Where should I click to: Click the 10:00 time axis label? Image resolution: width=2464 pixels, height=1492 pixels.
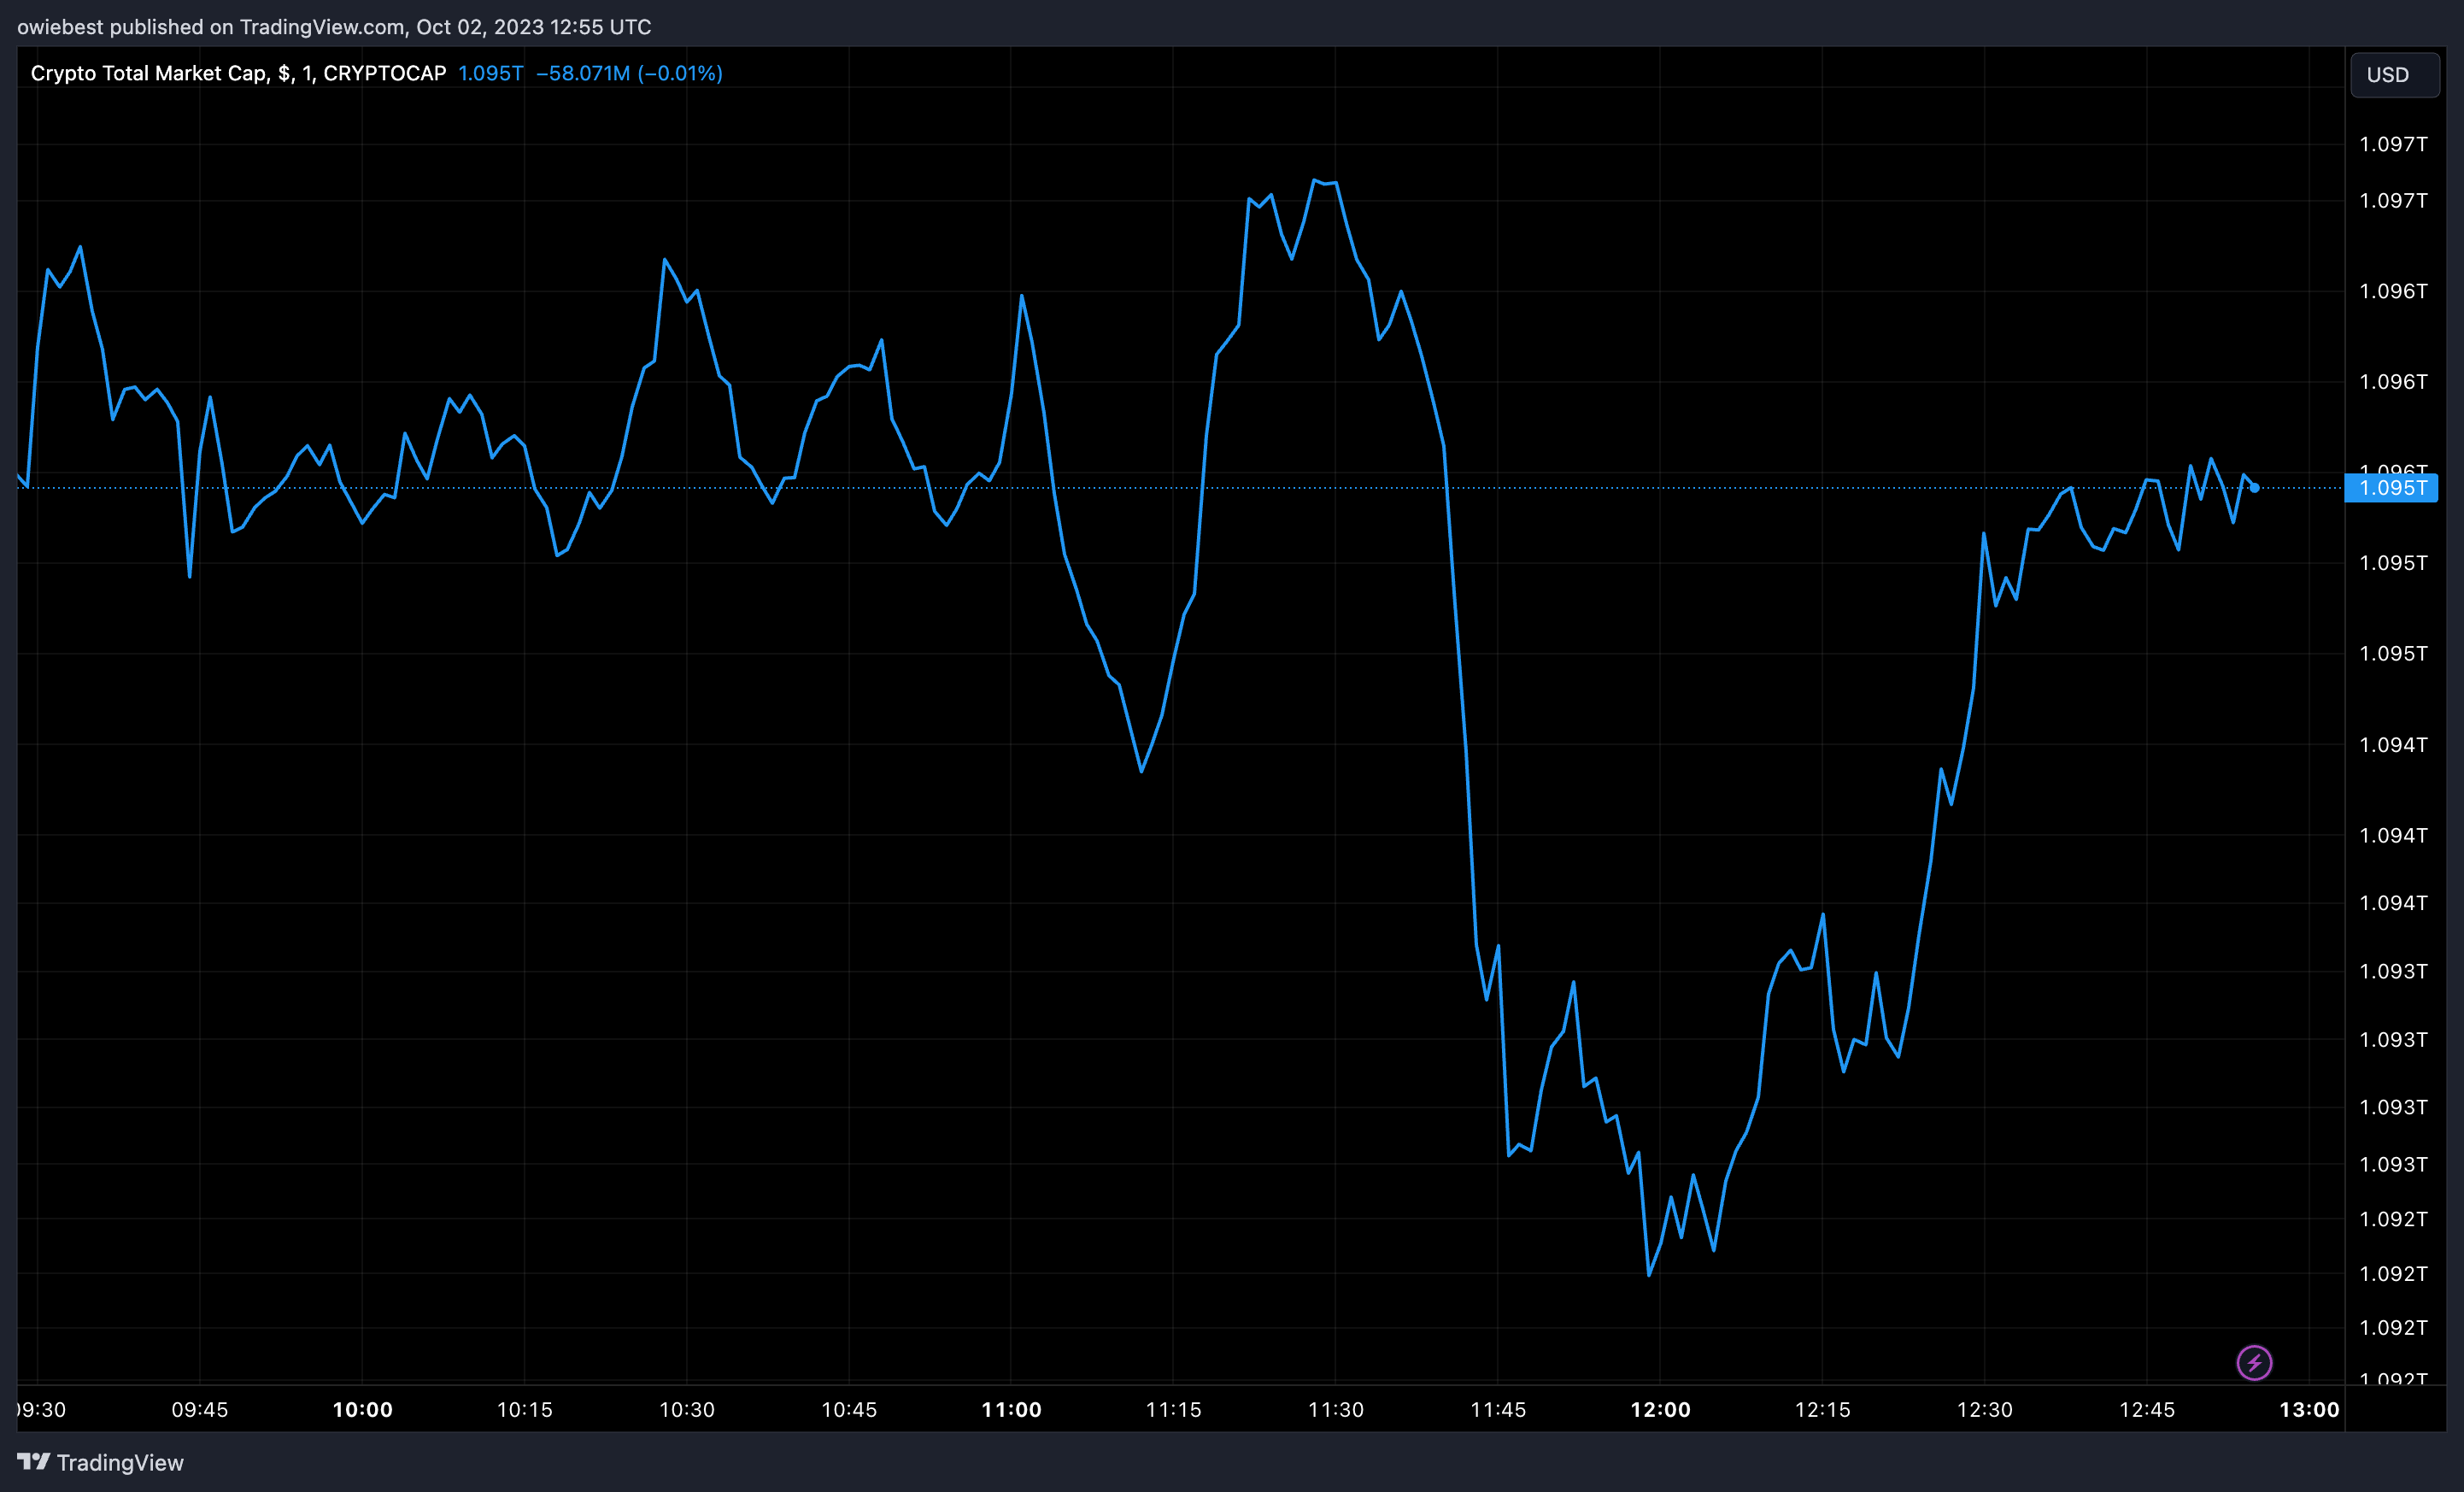362,1410
